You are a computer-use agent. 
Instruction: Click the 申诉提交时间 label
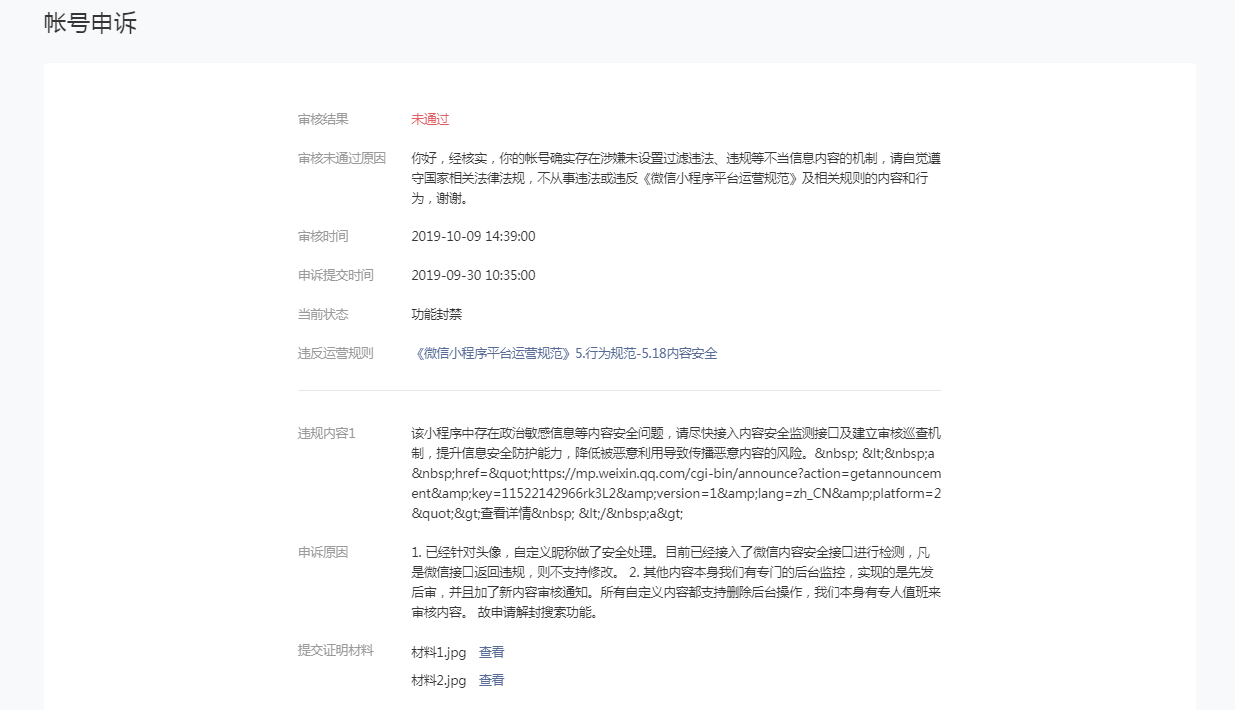(336, 275)
